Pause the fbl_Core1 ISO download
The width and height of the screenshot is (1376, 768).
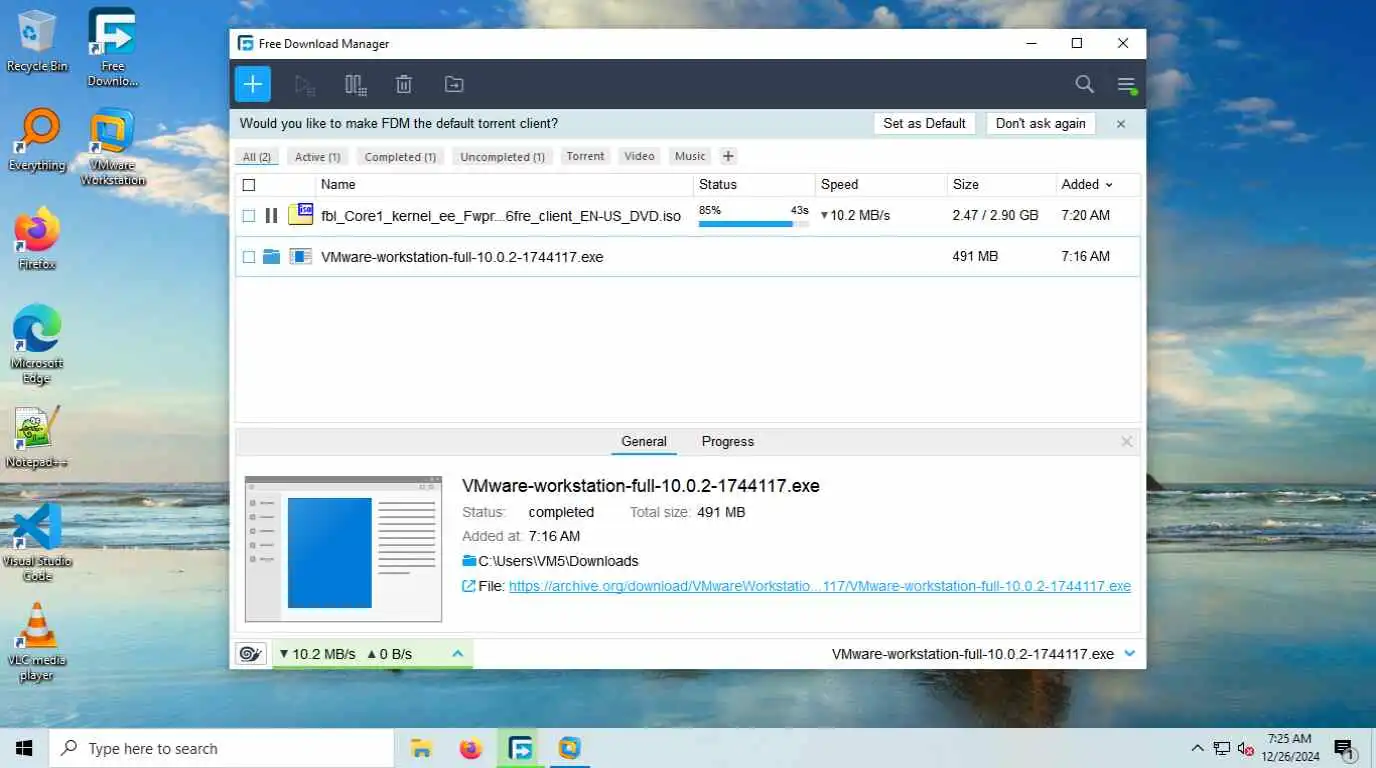[271, 215]
